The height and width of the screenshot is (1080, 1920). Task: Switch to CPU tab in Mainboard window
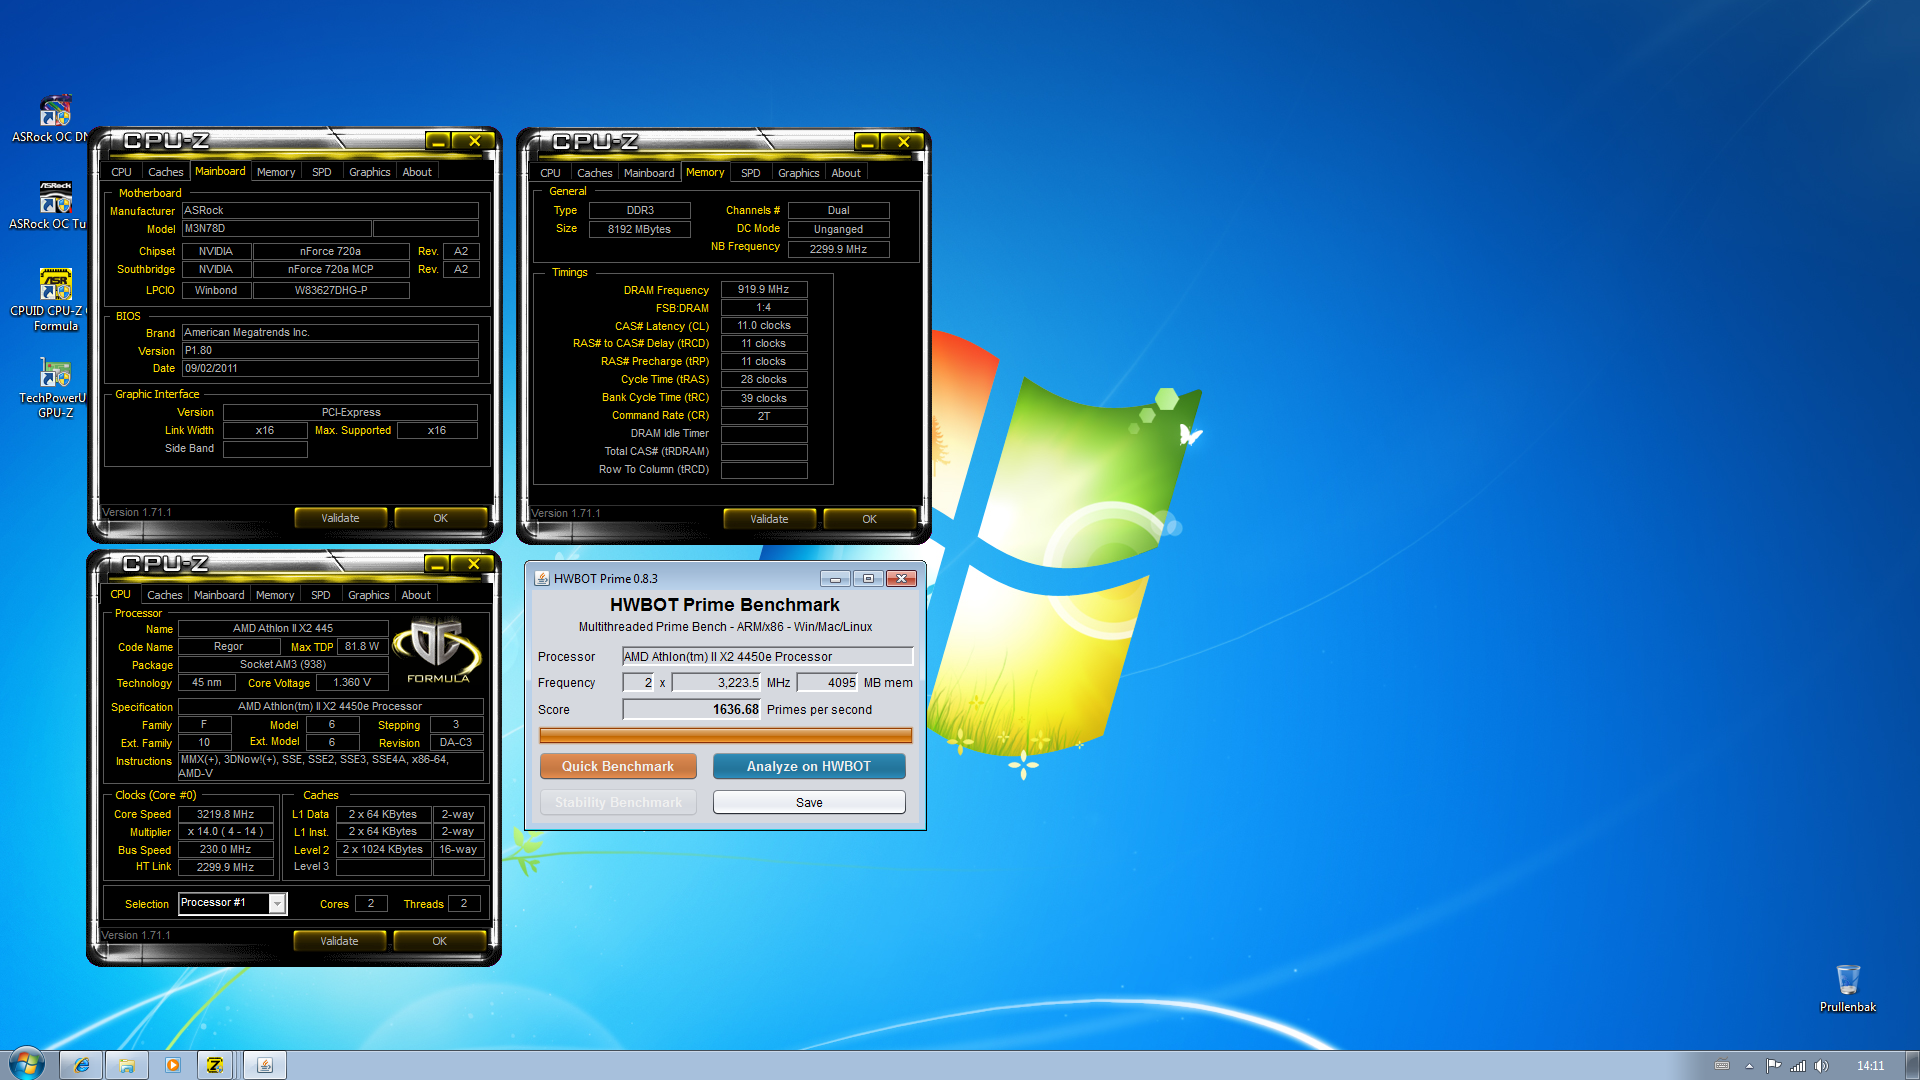121,172
